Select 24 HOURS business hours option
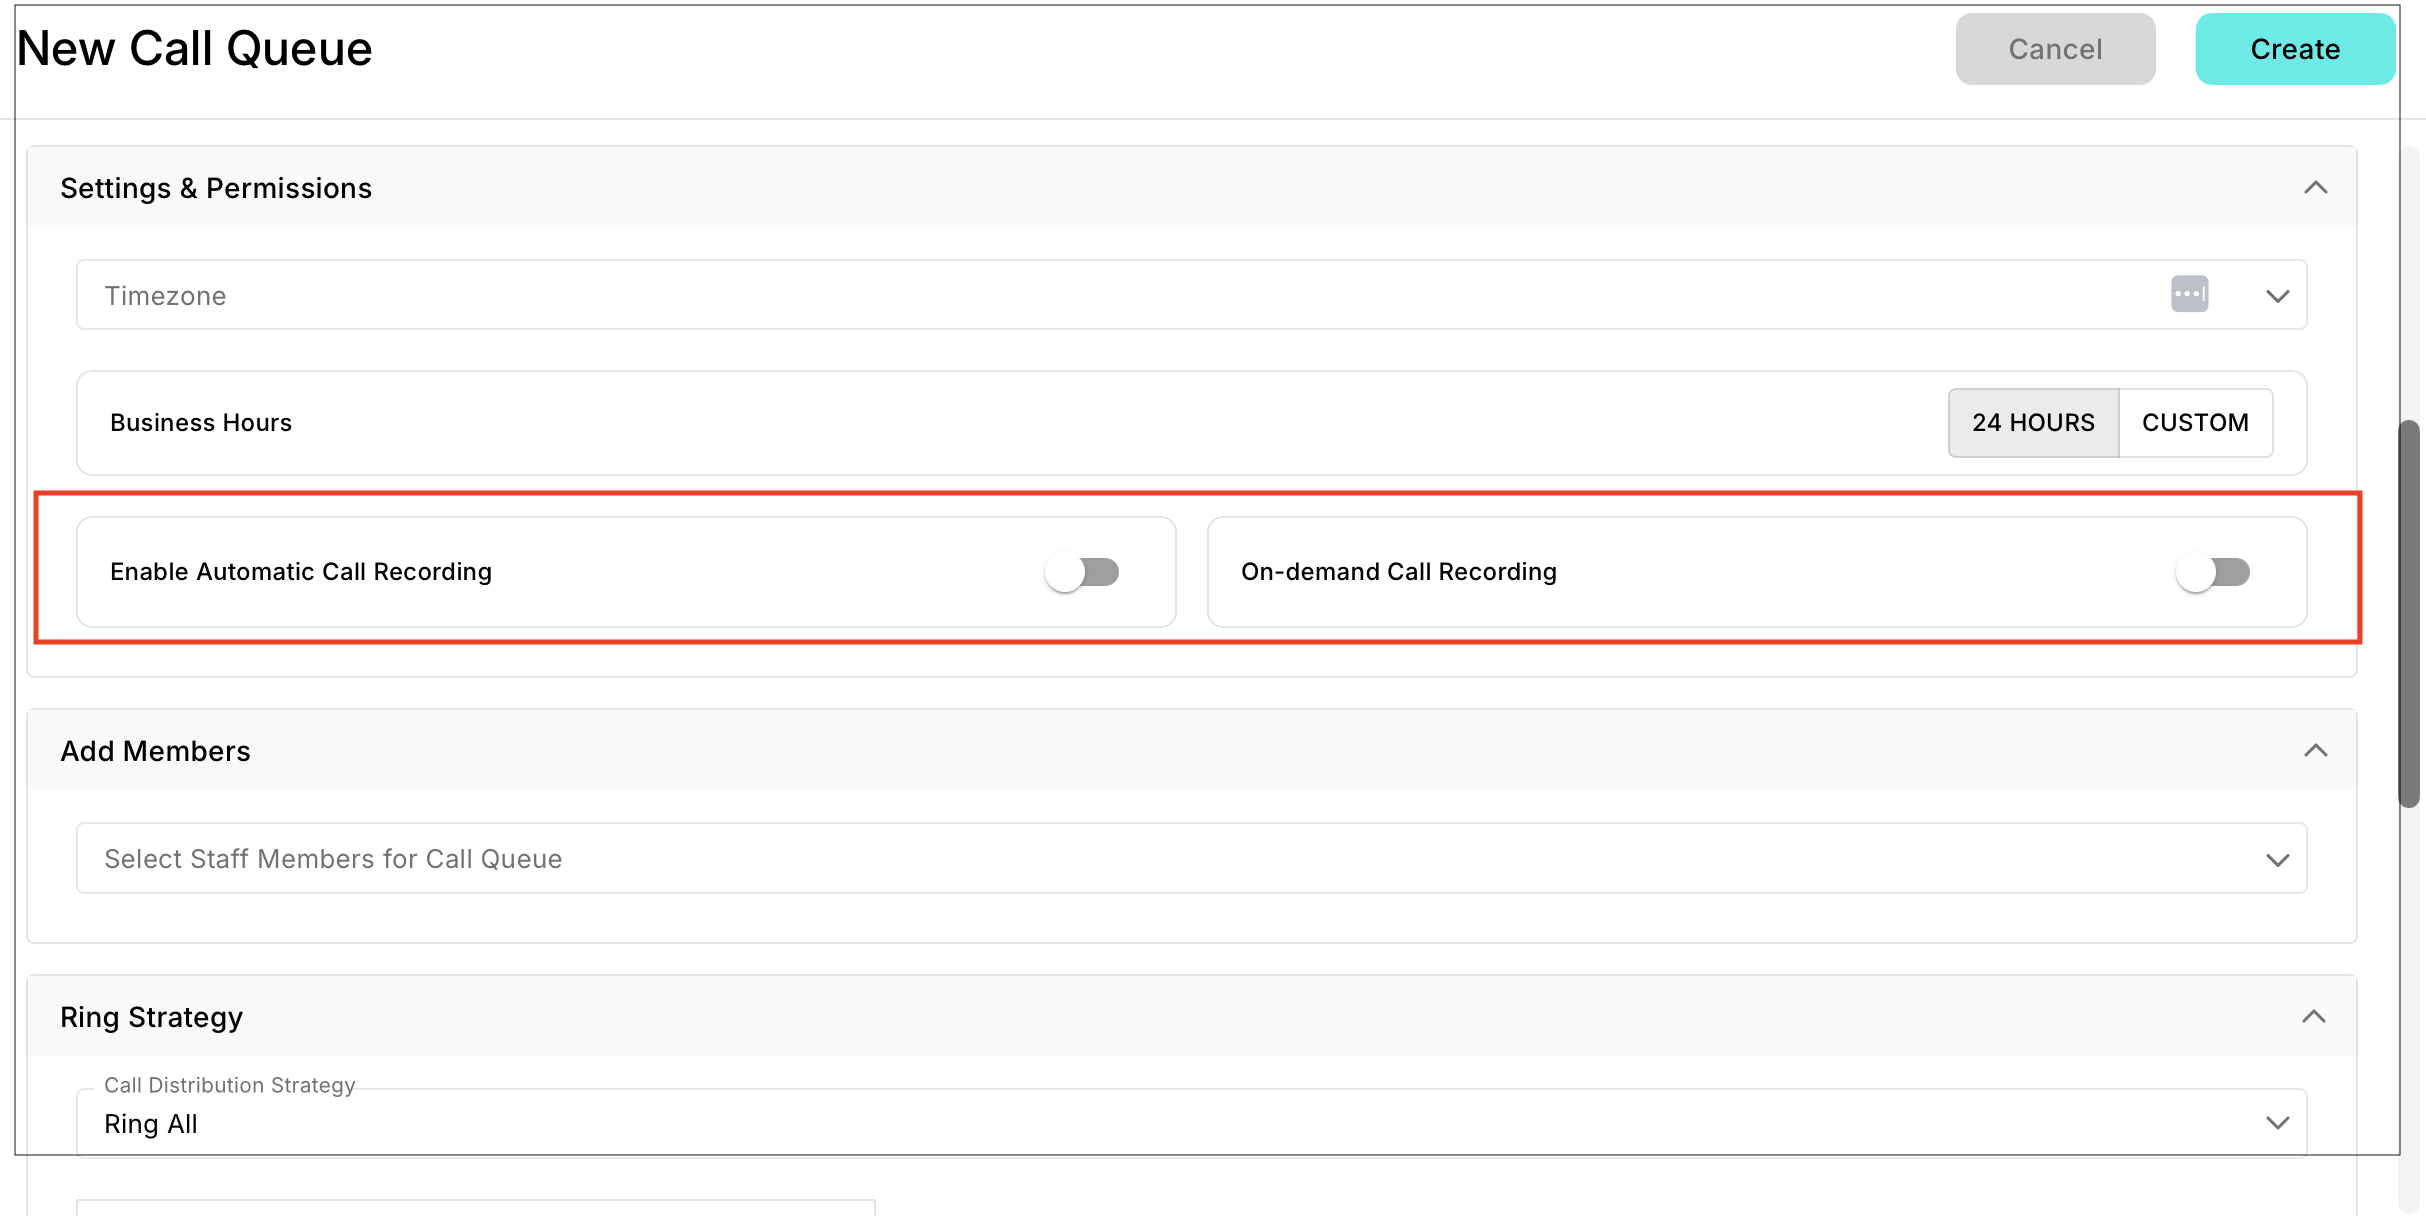 [x=2033, y=423]
